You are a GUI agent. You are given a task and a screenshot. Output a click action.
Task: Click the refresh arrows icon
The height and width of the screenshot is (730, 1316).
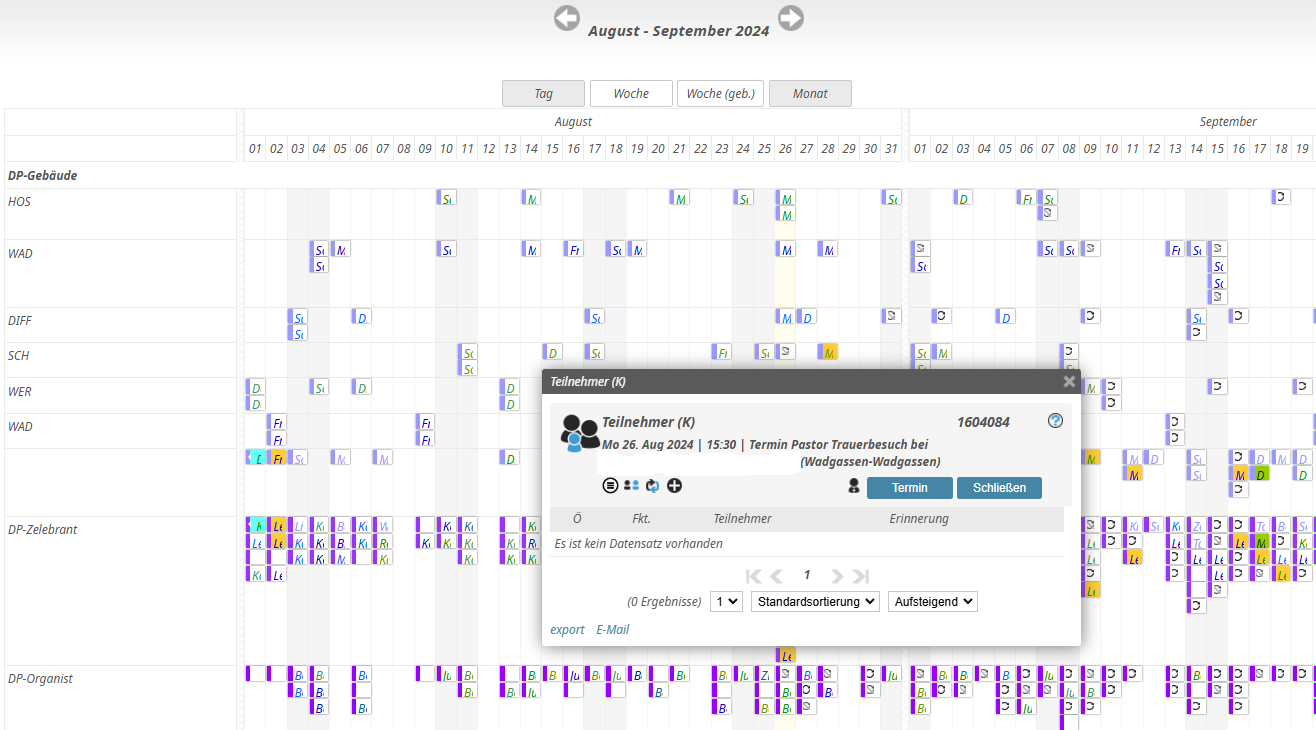(653, 486)
